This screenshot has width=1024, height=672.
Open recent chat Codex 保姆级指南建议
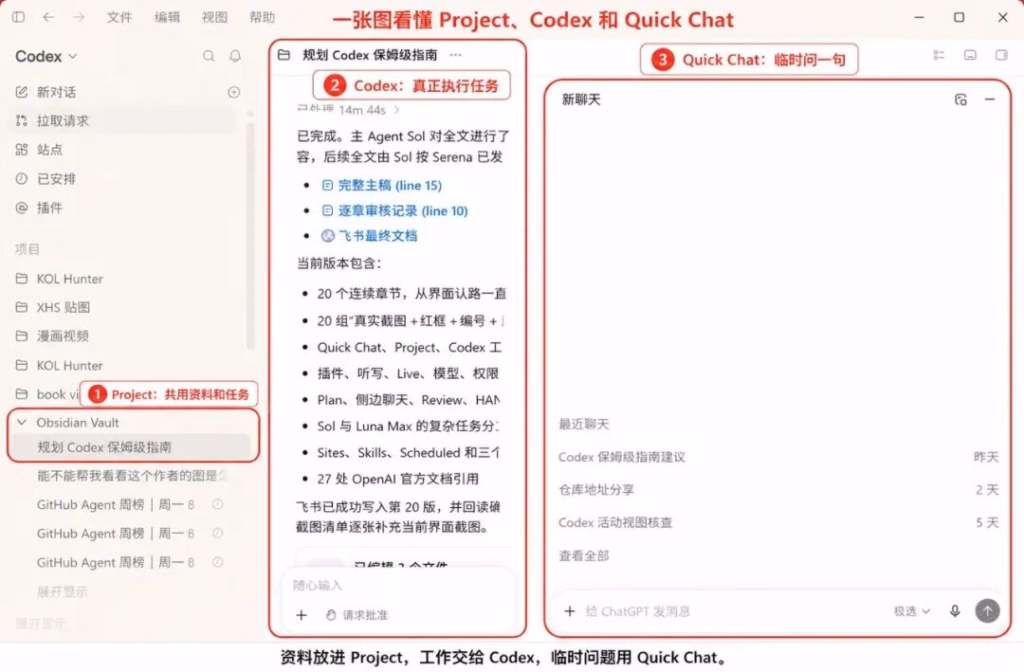pos(778,457)
